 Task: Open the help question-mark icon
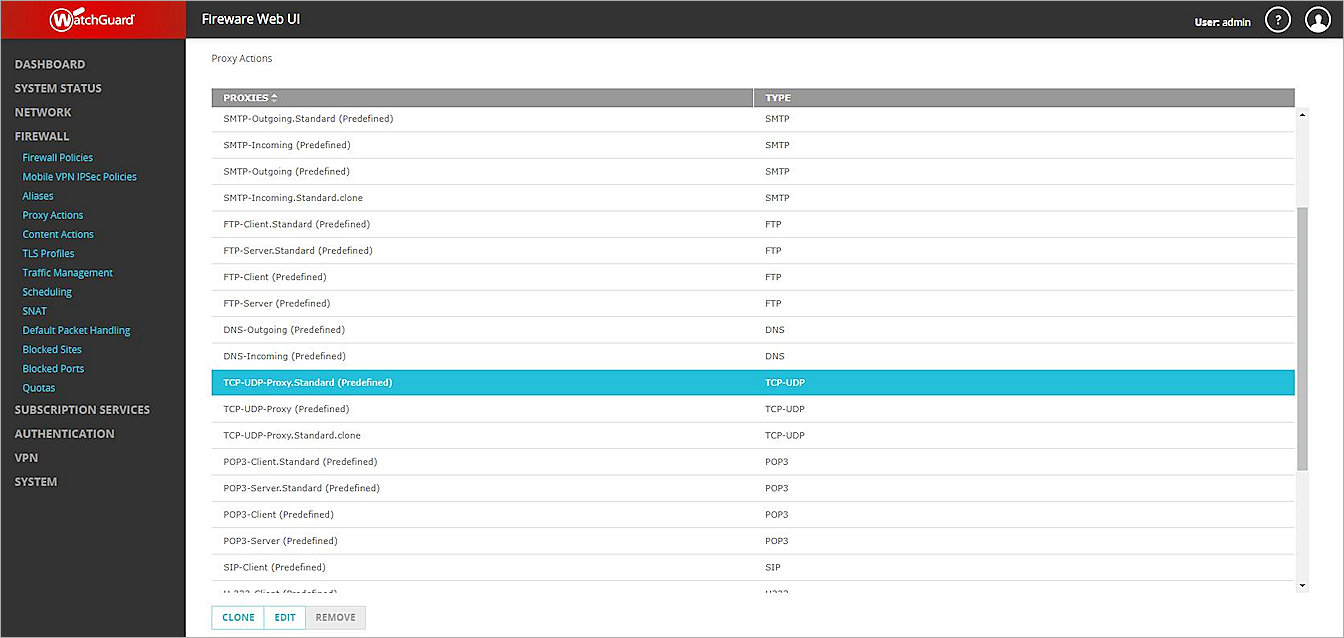coord(1277,19)
